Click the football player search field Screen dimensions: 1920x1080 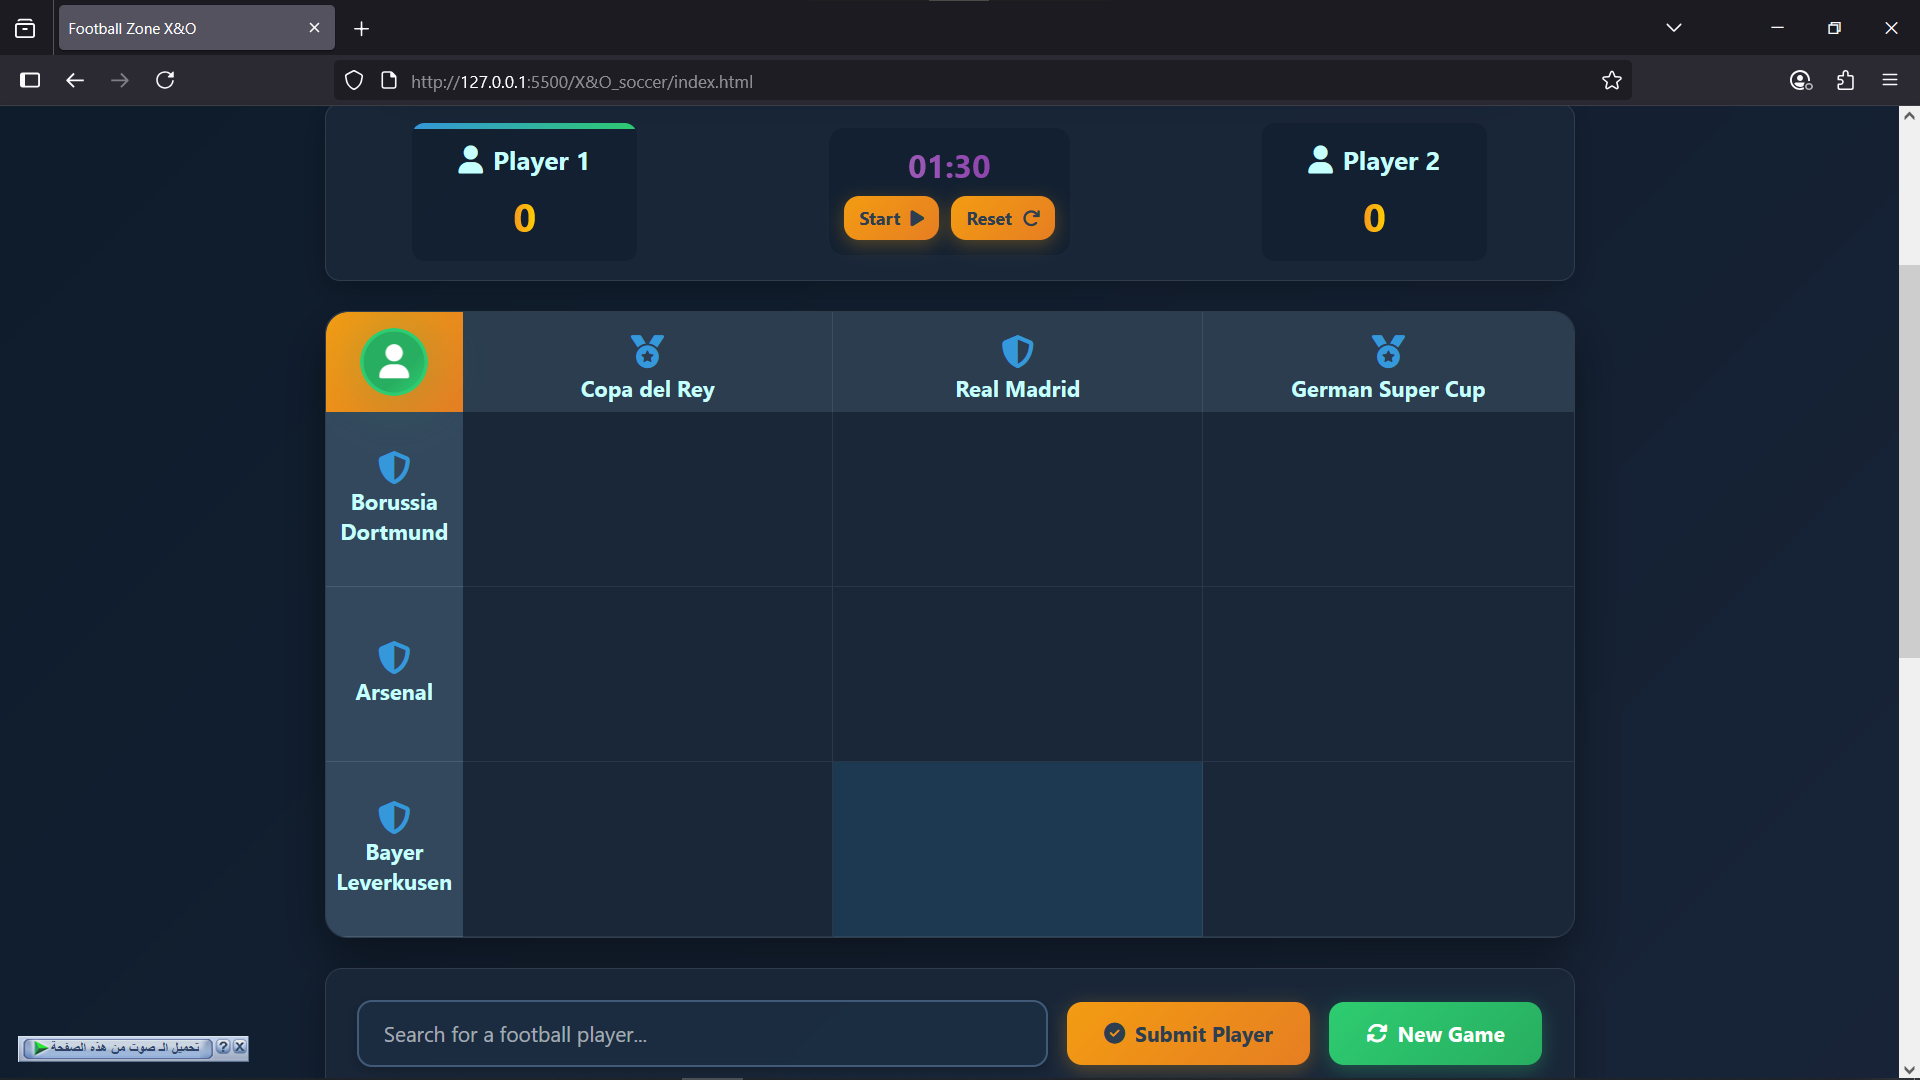tap(702, 1034)
